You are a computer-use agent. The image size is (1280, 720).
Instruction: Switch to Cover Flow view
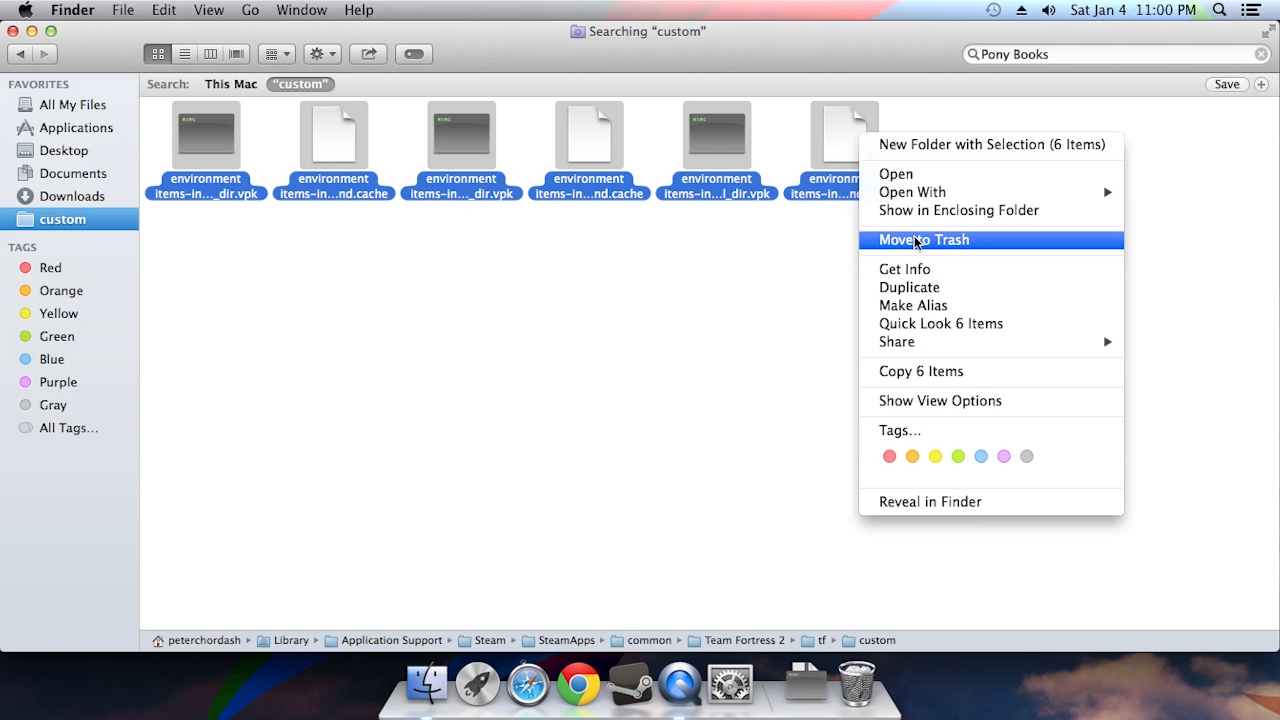[x=236, y=54]
